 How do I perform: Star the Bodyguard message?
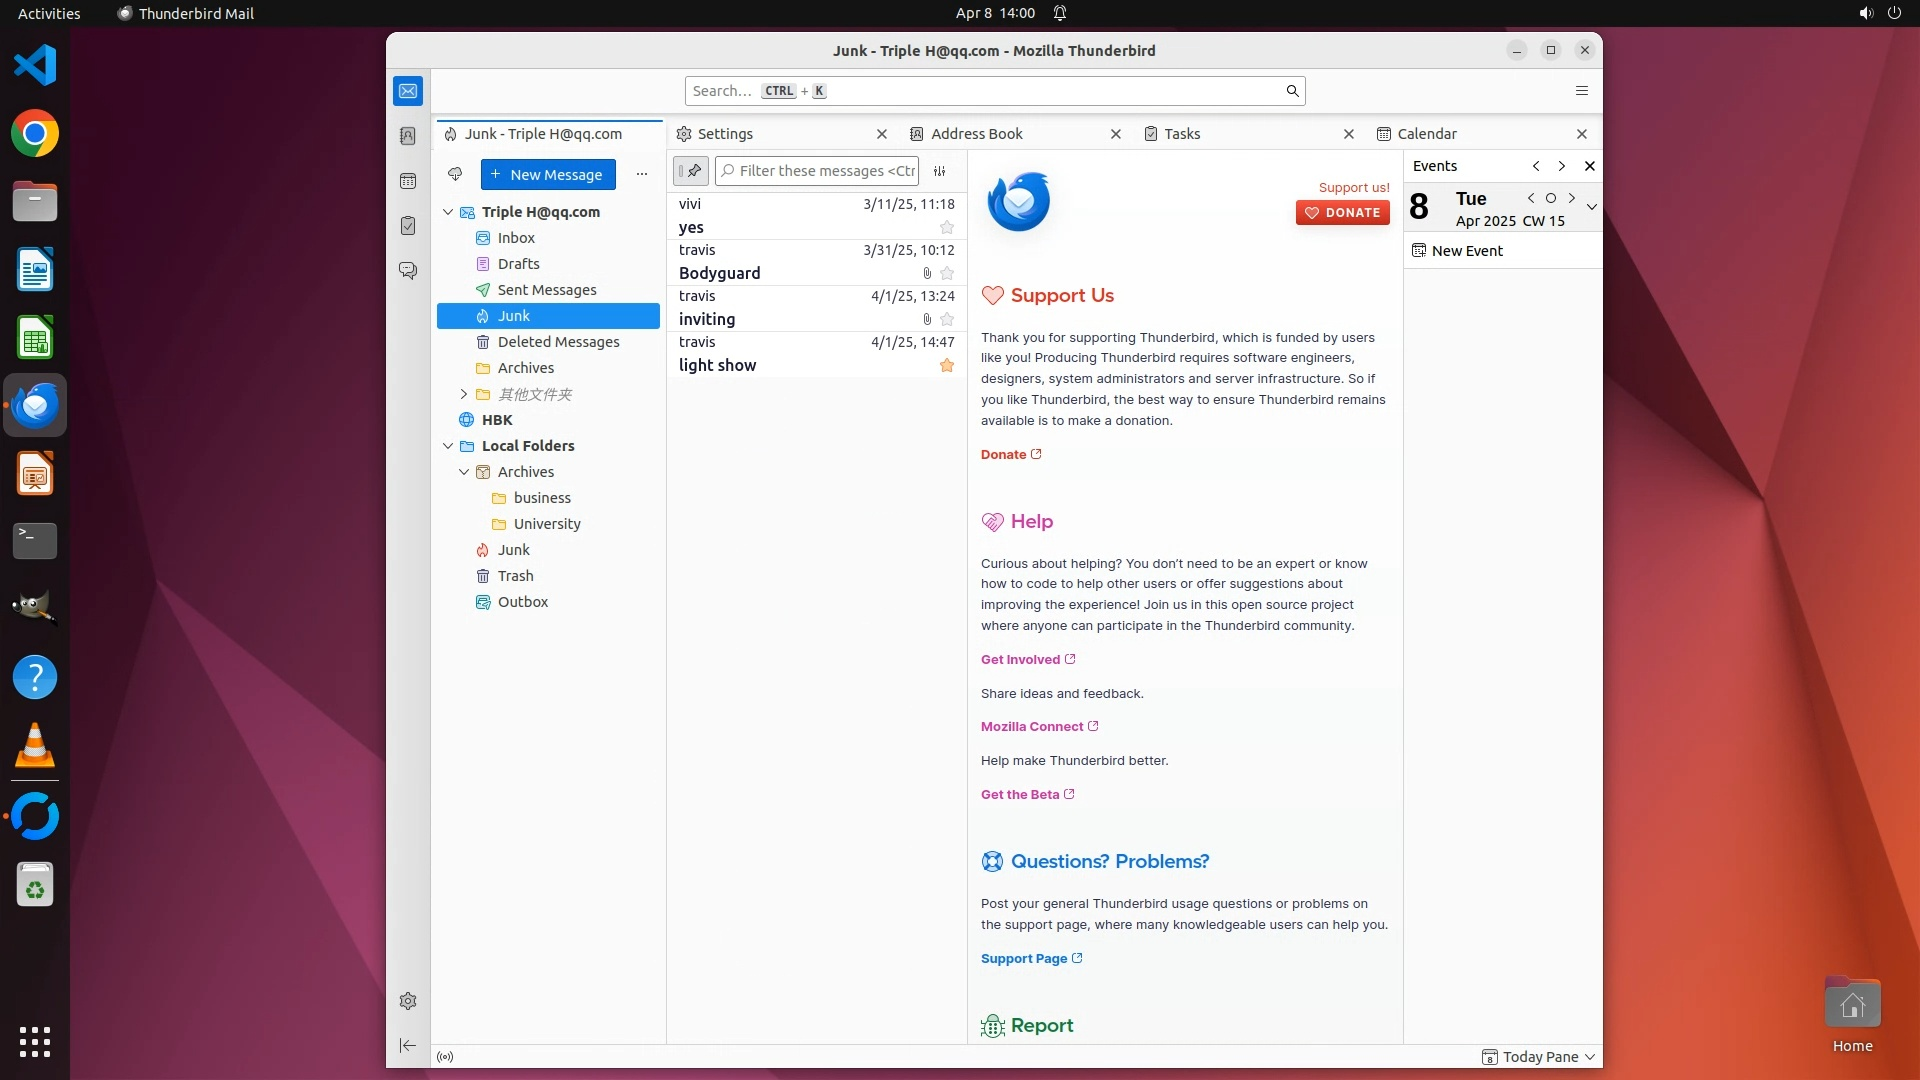tap(947, 273)
